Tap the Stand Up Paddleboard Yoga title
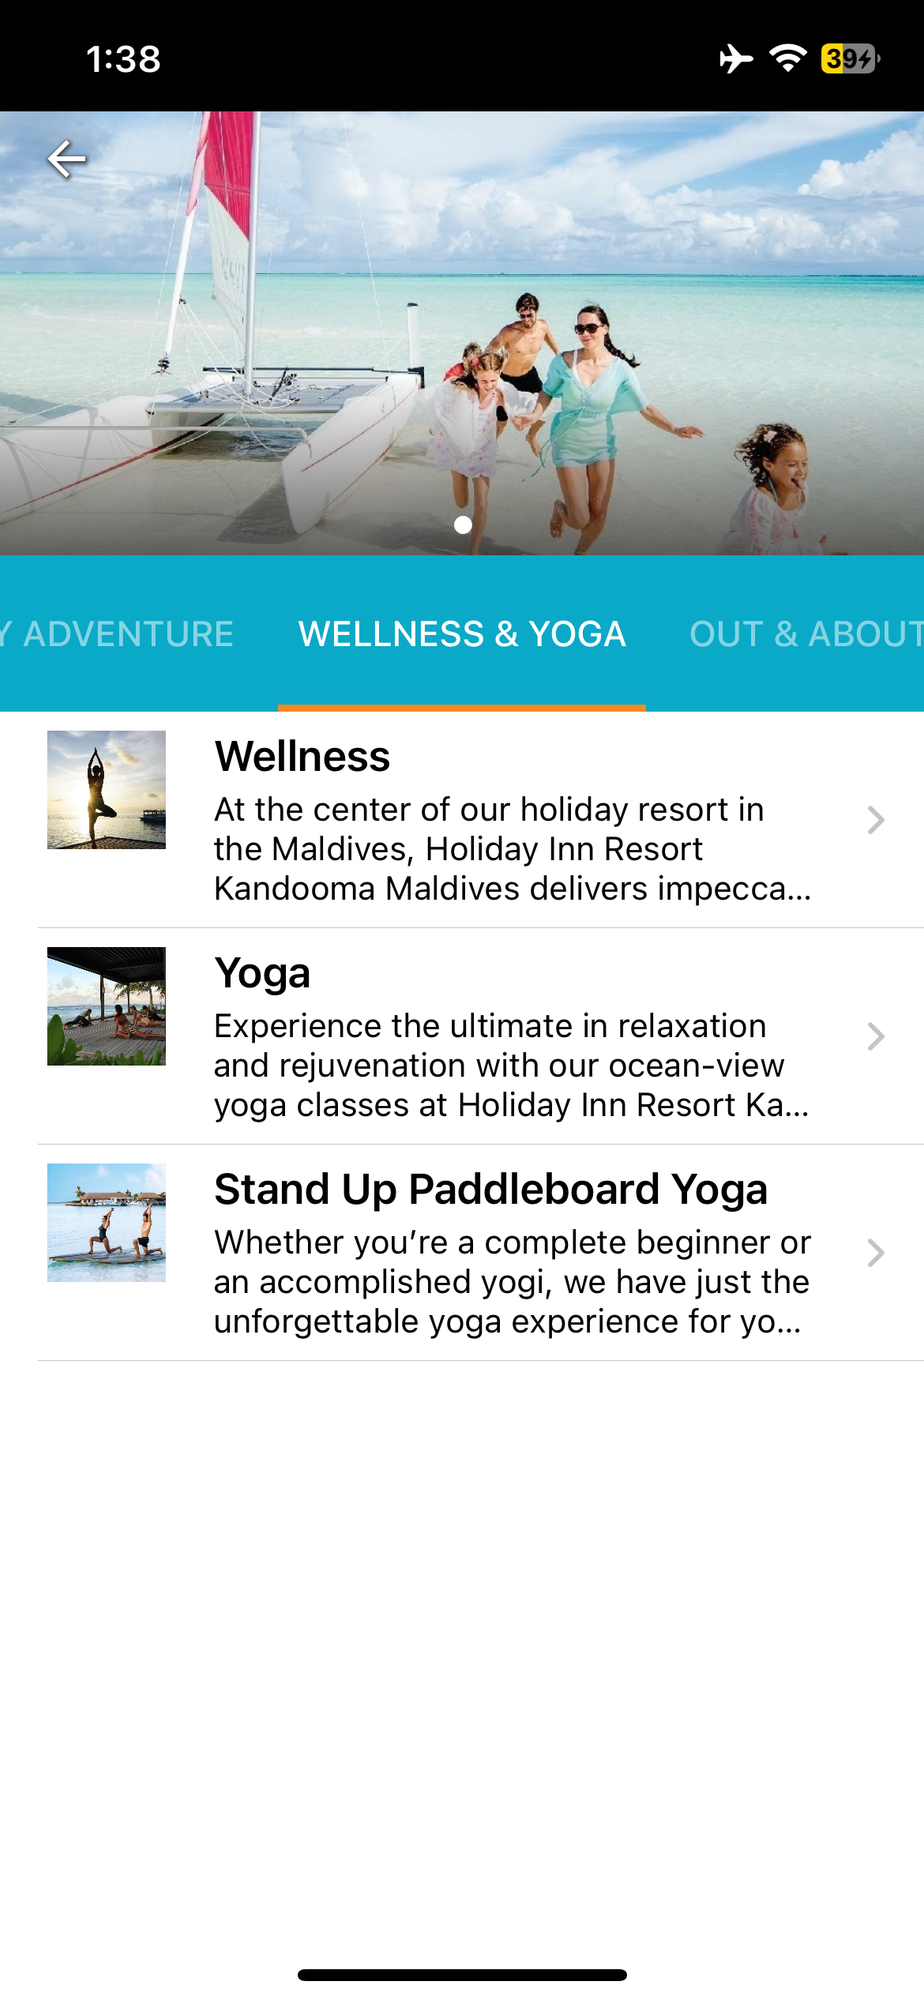The width and height of the screenshot is (924, 2000). 491,1190
